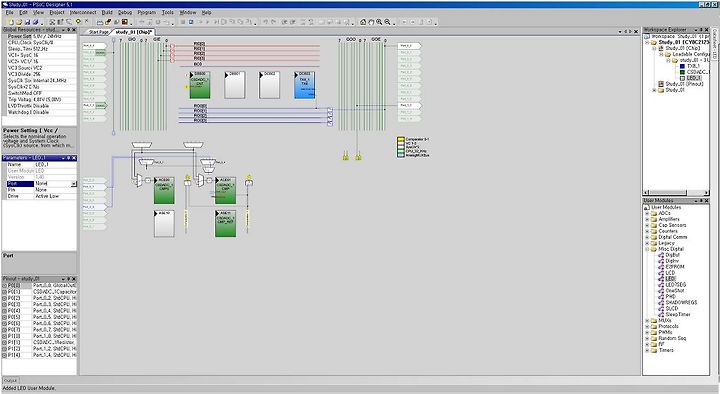Click the home view toolbar icon

point(363,22)
